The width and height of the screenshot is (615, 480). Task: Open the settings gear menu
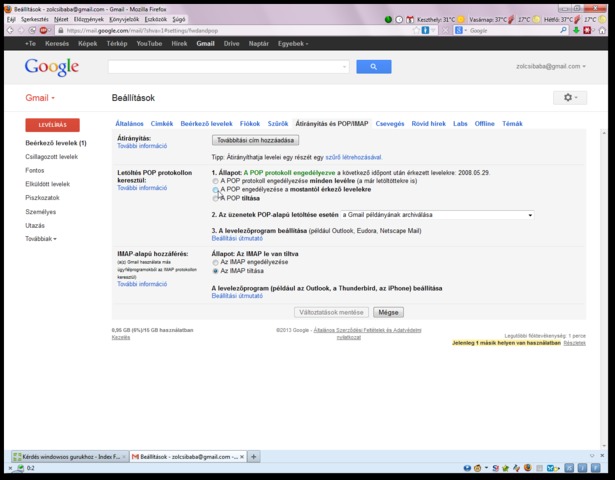click(570, 97)
